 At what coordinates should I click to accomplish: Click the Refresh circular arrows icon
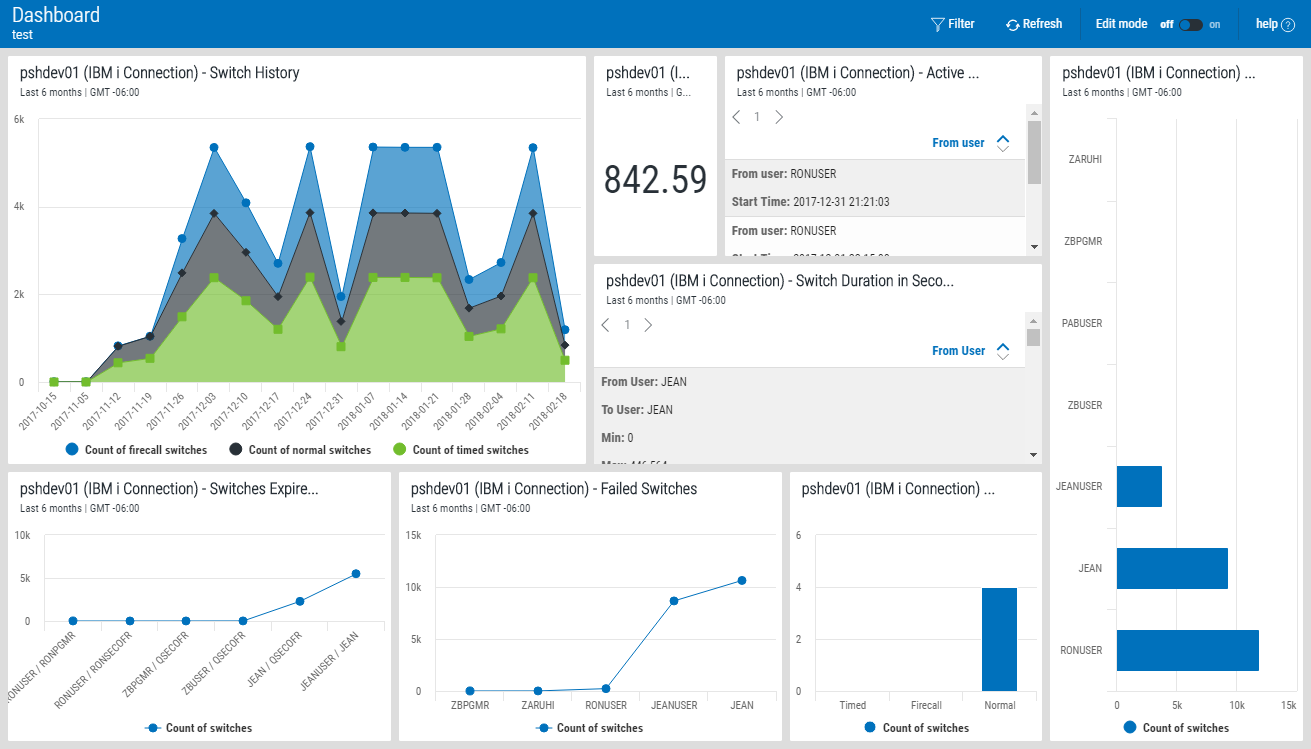click(1012, 25)
